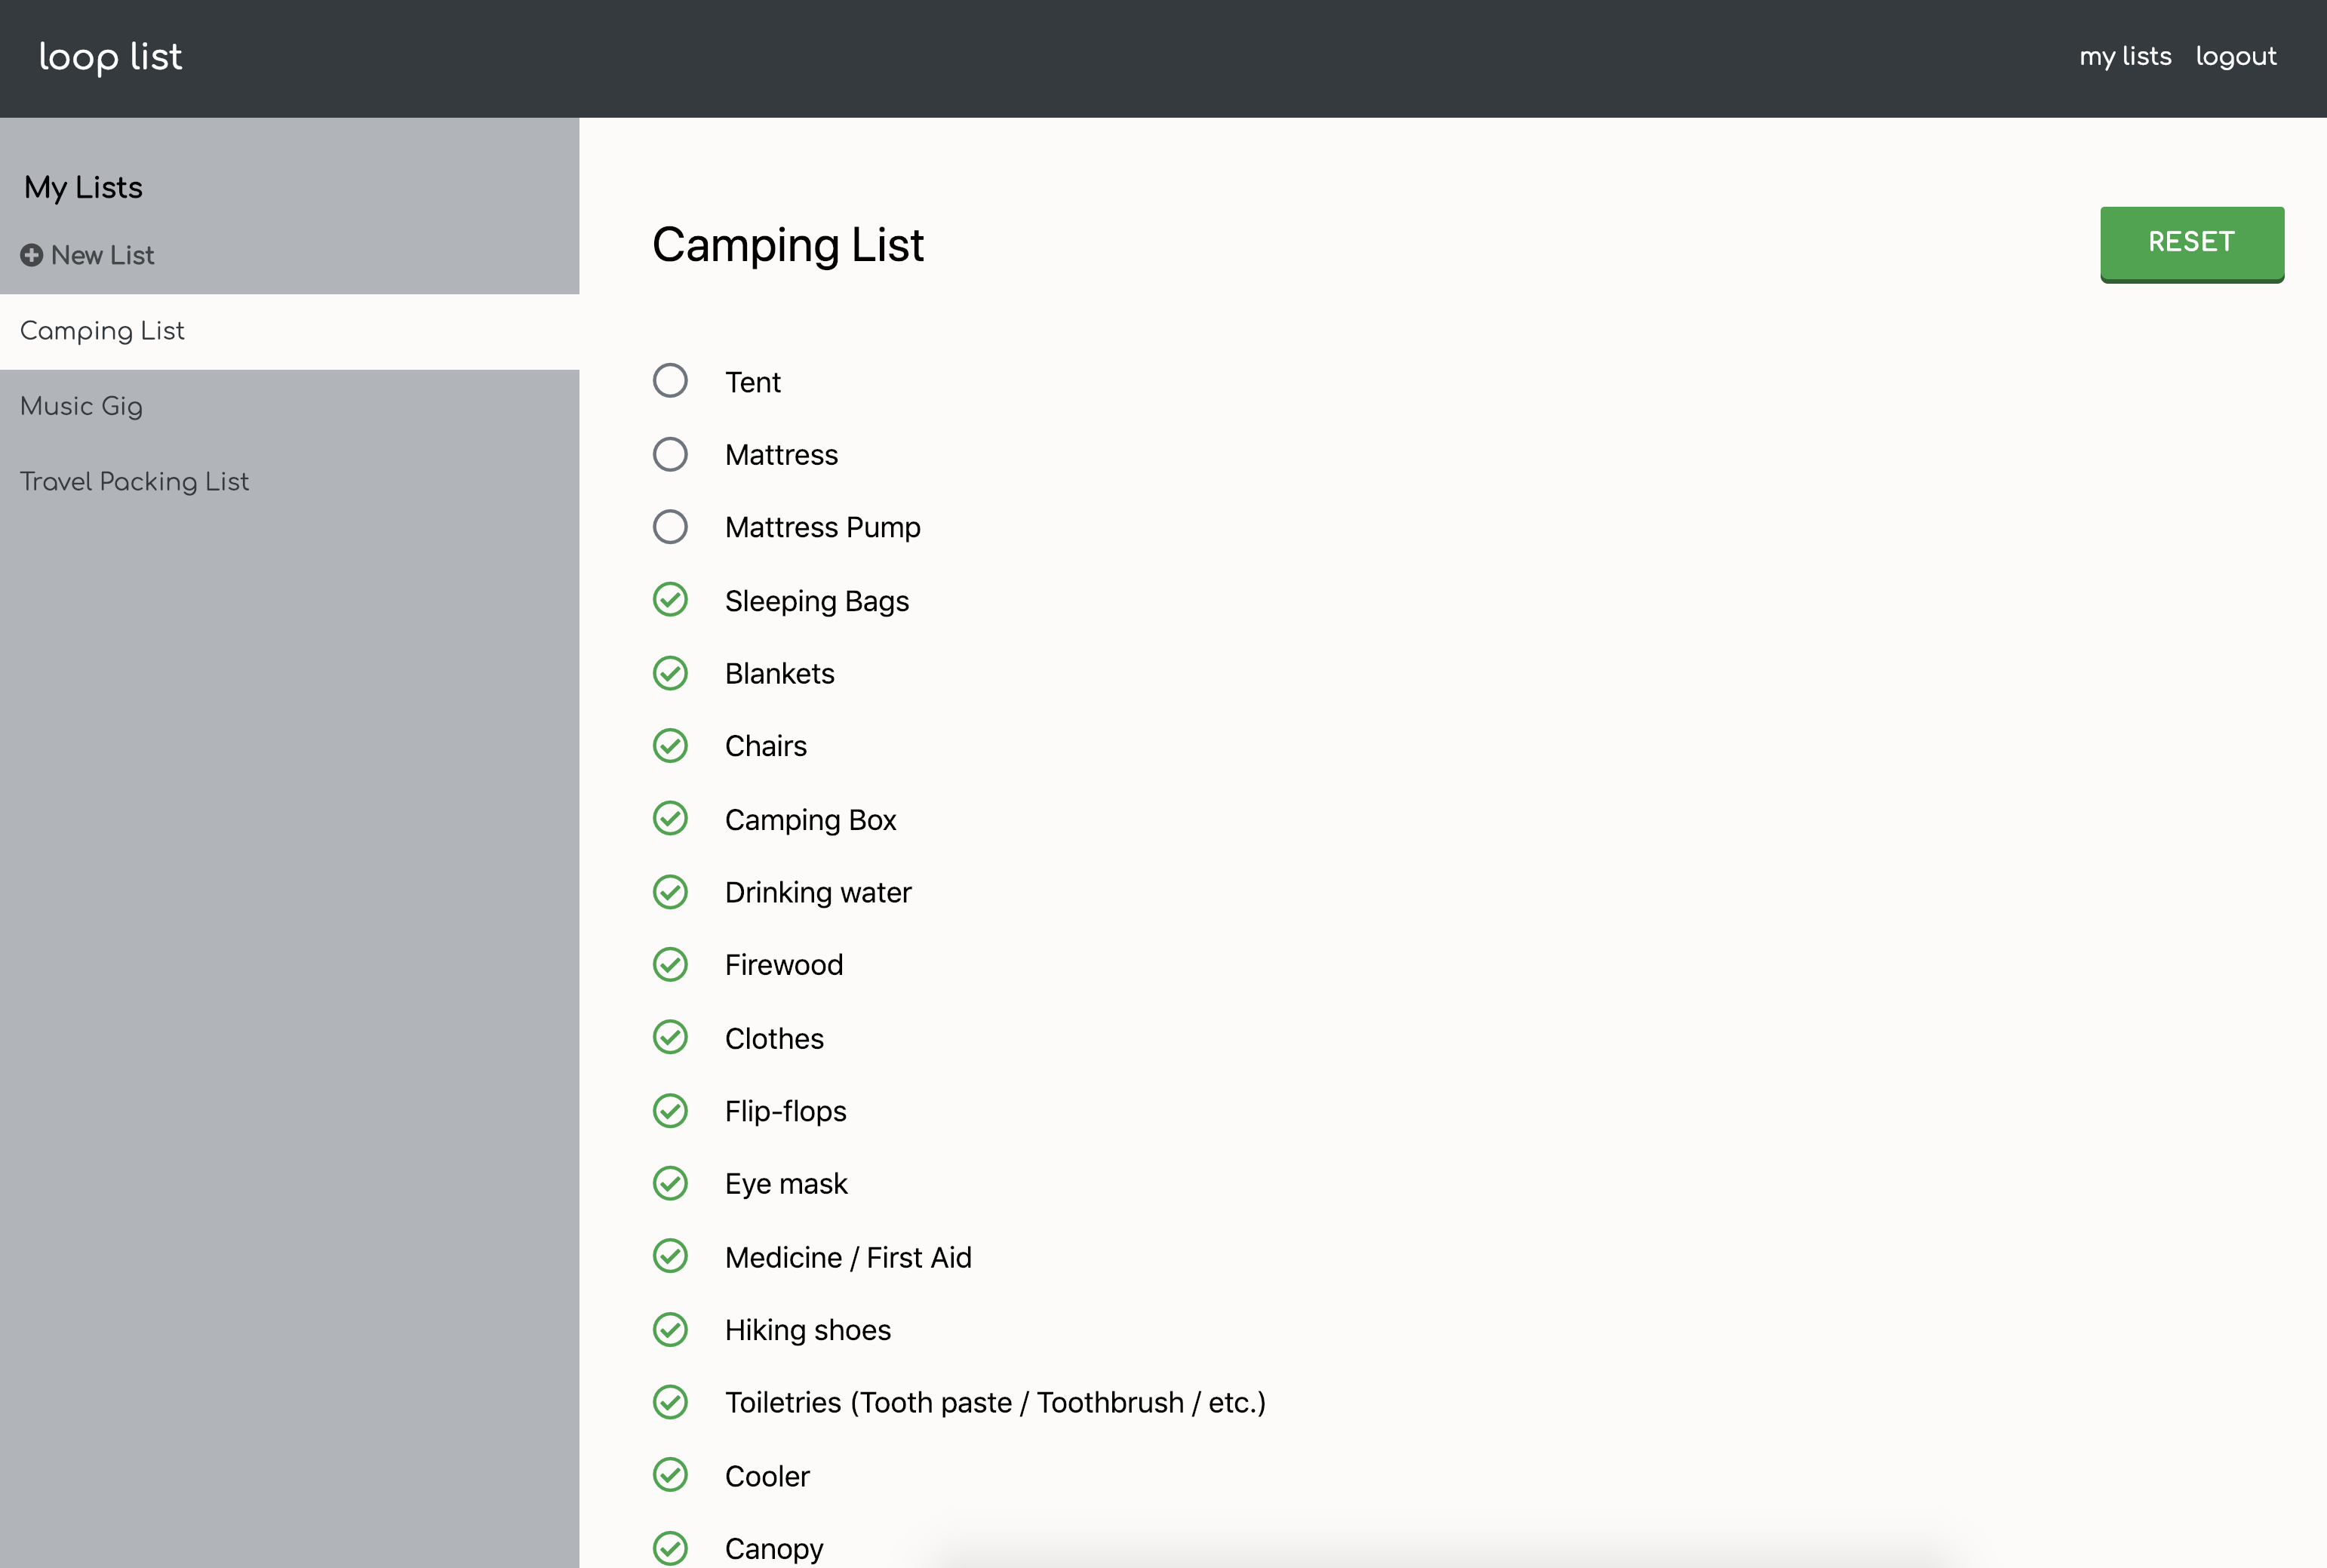Toggle the Eye mask checkmark
The width and height of the screenshot is (2327, 1568).
[670, 1184]
